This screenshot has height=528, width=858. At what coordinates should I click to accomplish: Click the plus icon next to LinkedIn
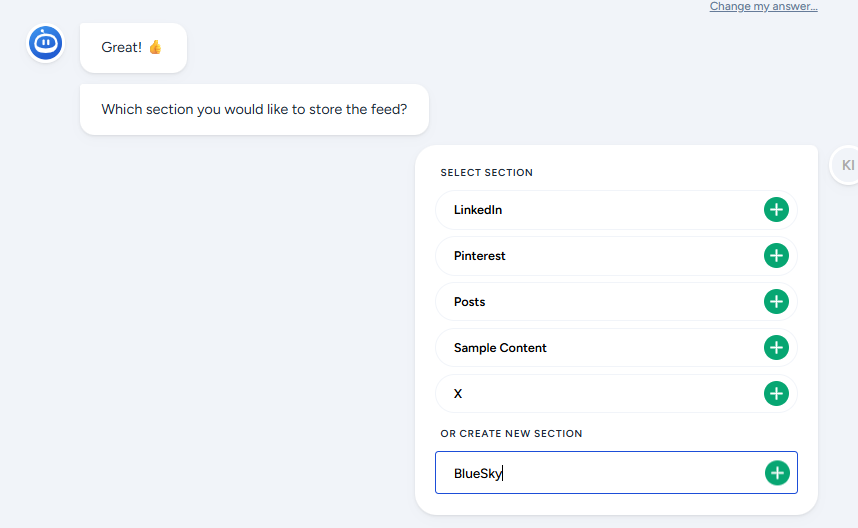(776, 210)
